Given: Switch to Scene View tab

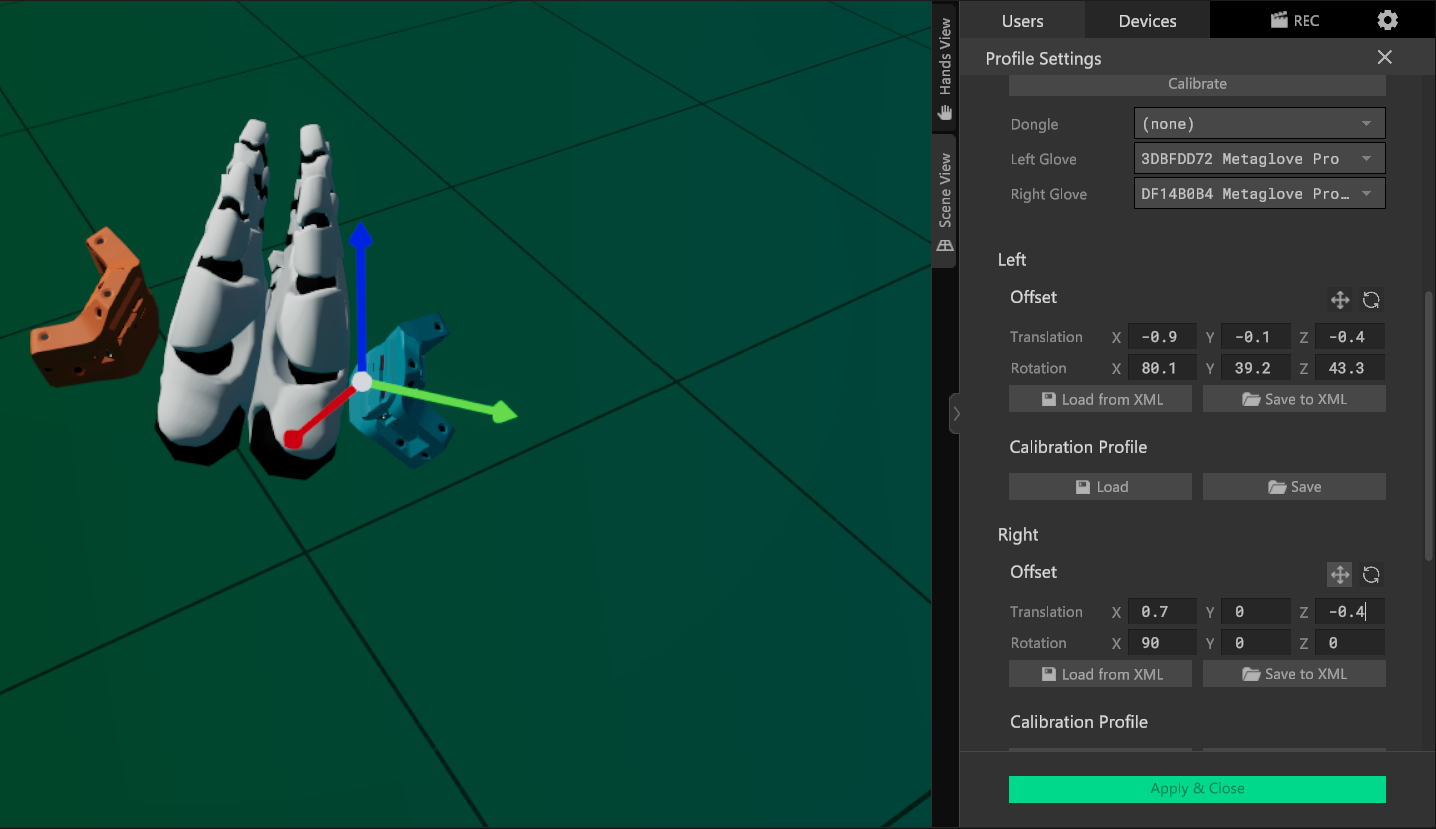Looking at the screenshot, I should [x=945, y=202].
